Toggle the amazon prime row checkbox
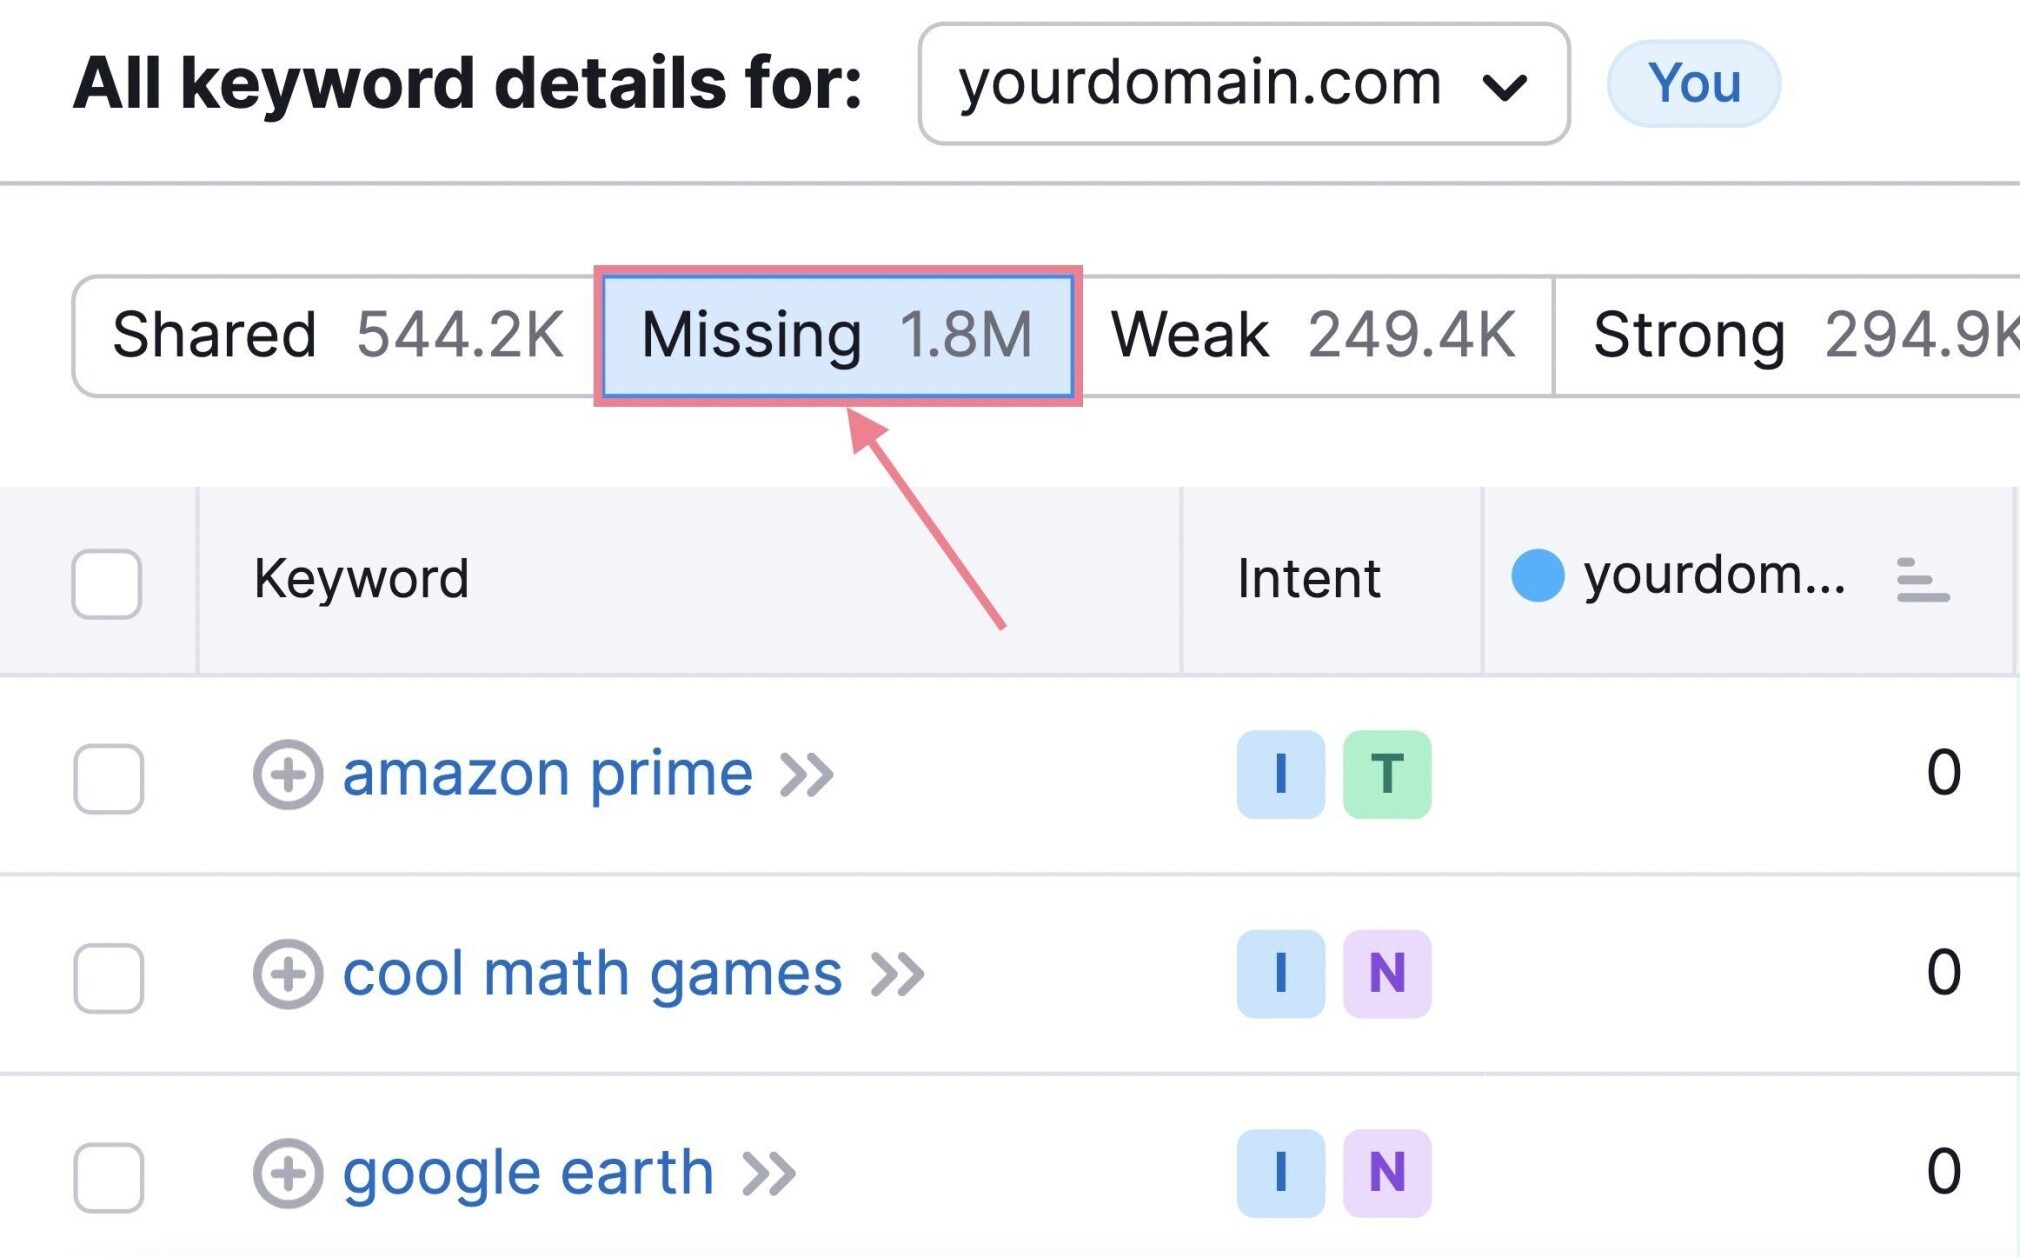This screenshot has width=2020, height=1257. tap(109, 775)
